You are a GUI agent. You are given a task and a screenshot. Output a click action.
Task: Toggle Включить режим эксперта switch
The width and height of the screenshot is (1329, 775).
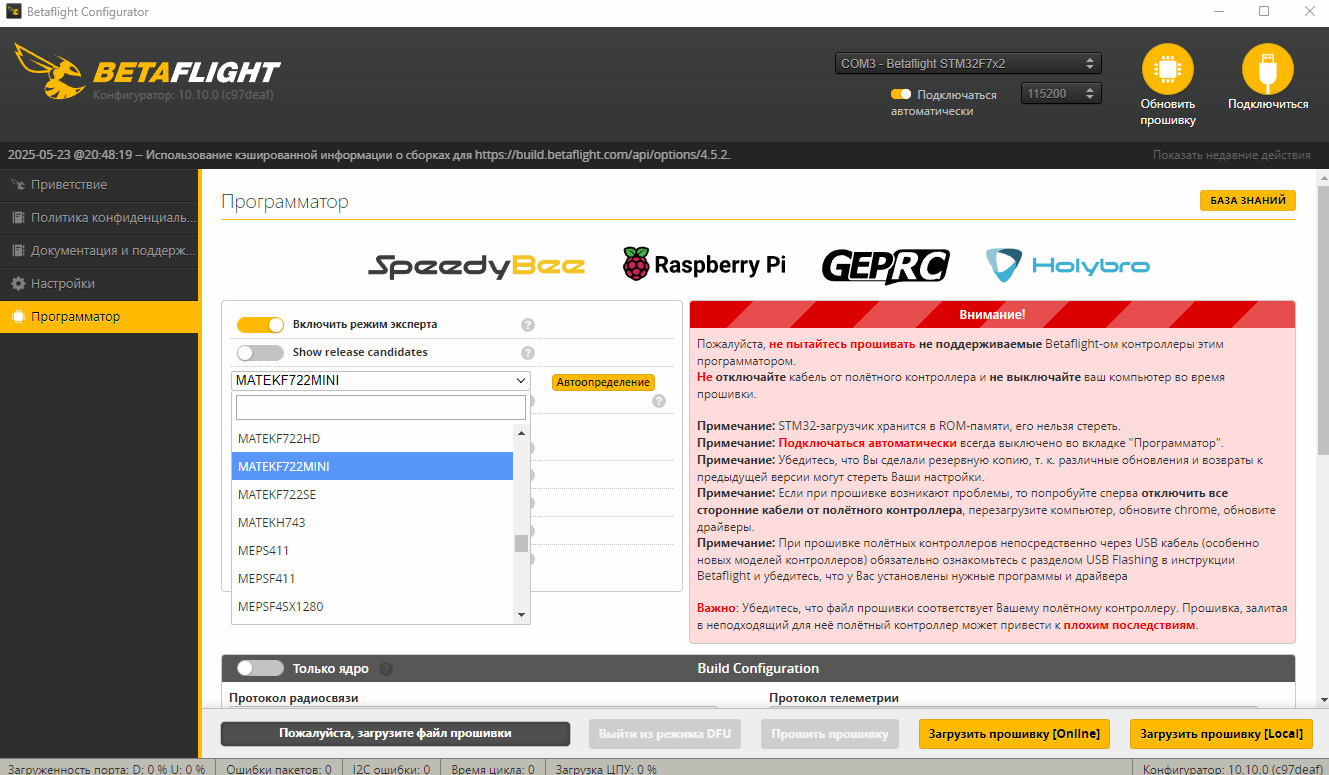(x=261, y=325)
